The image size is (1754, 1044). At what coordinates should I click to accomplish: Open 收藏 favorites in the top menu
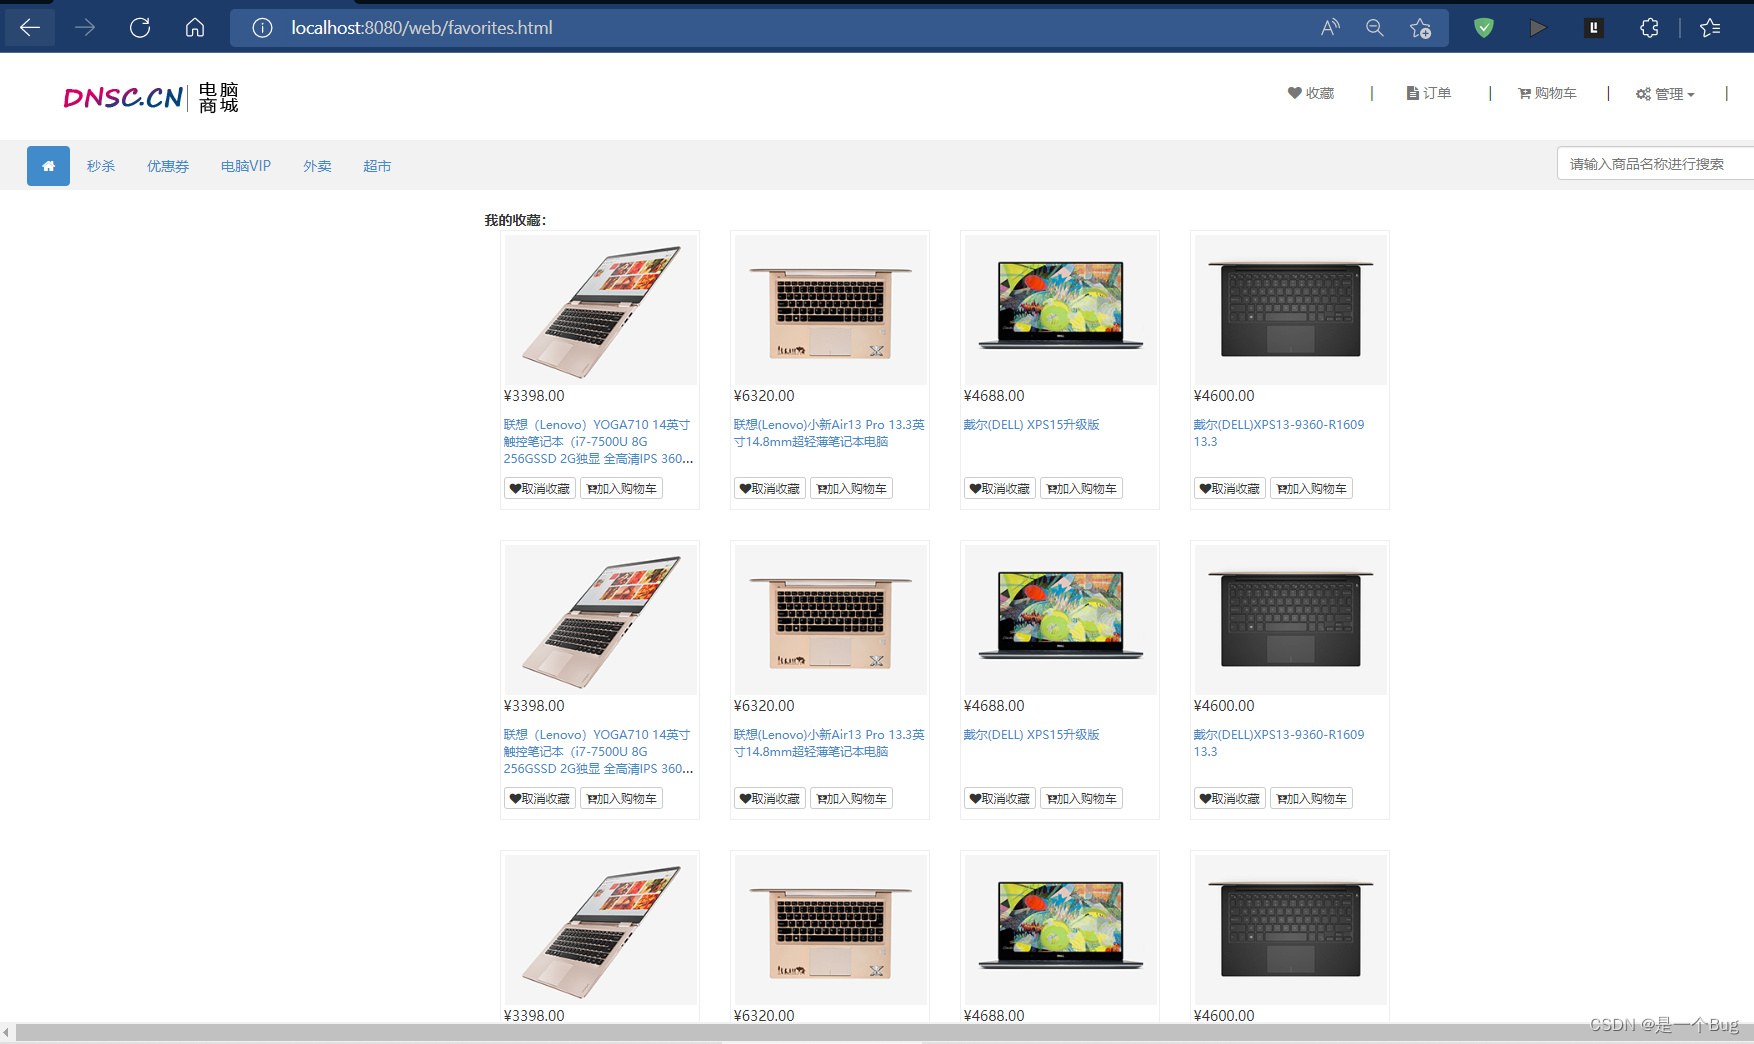point(1311,93)
